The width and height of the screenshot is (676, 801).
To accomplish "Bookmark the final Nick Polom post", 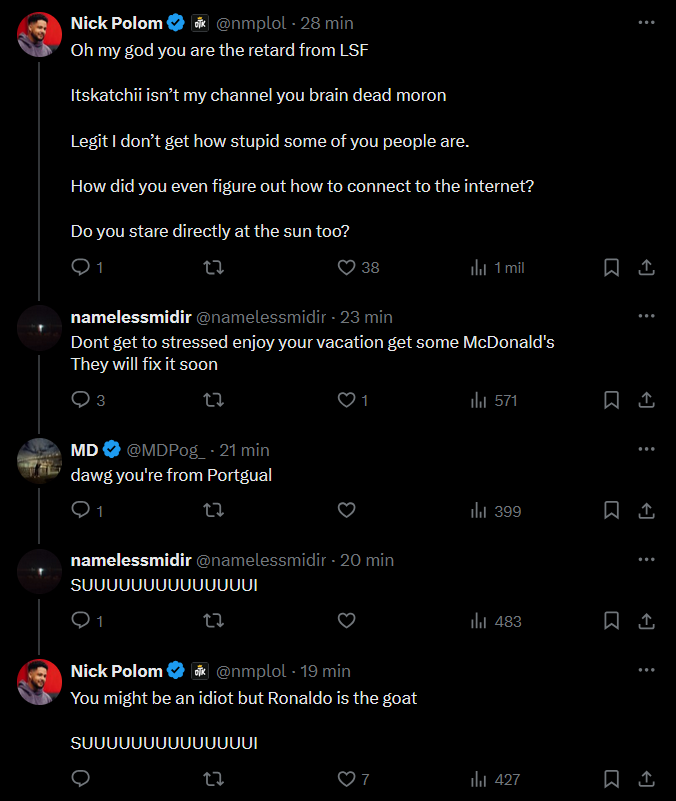I will click(612, 779).
